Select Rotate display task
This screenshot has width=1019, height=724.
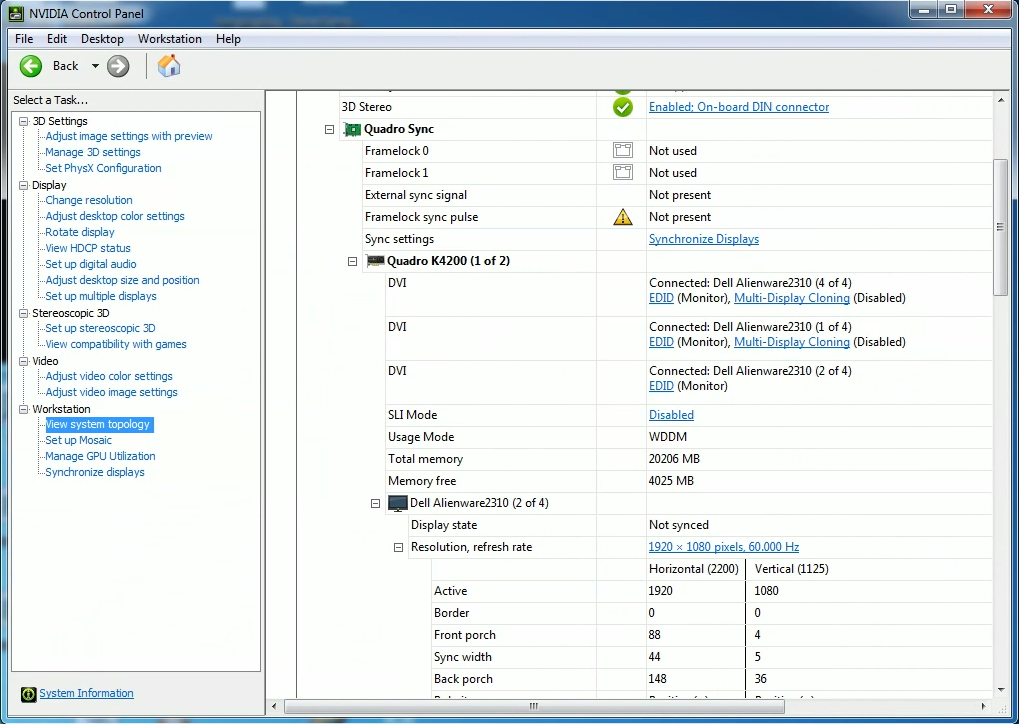pyautogui.click(x=80, y=232)
